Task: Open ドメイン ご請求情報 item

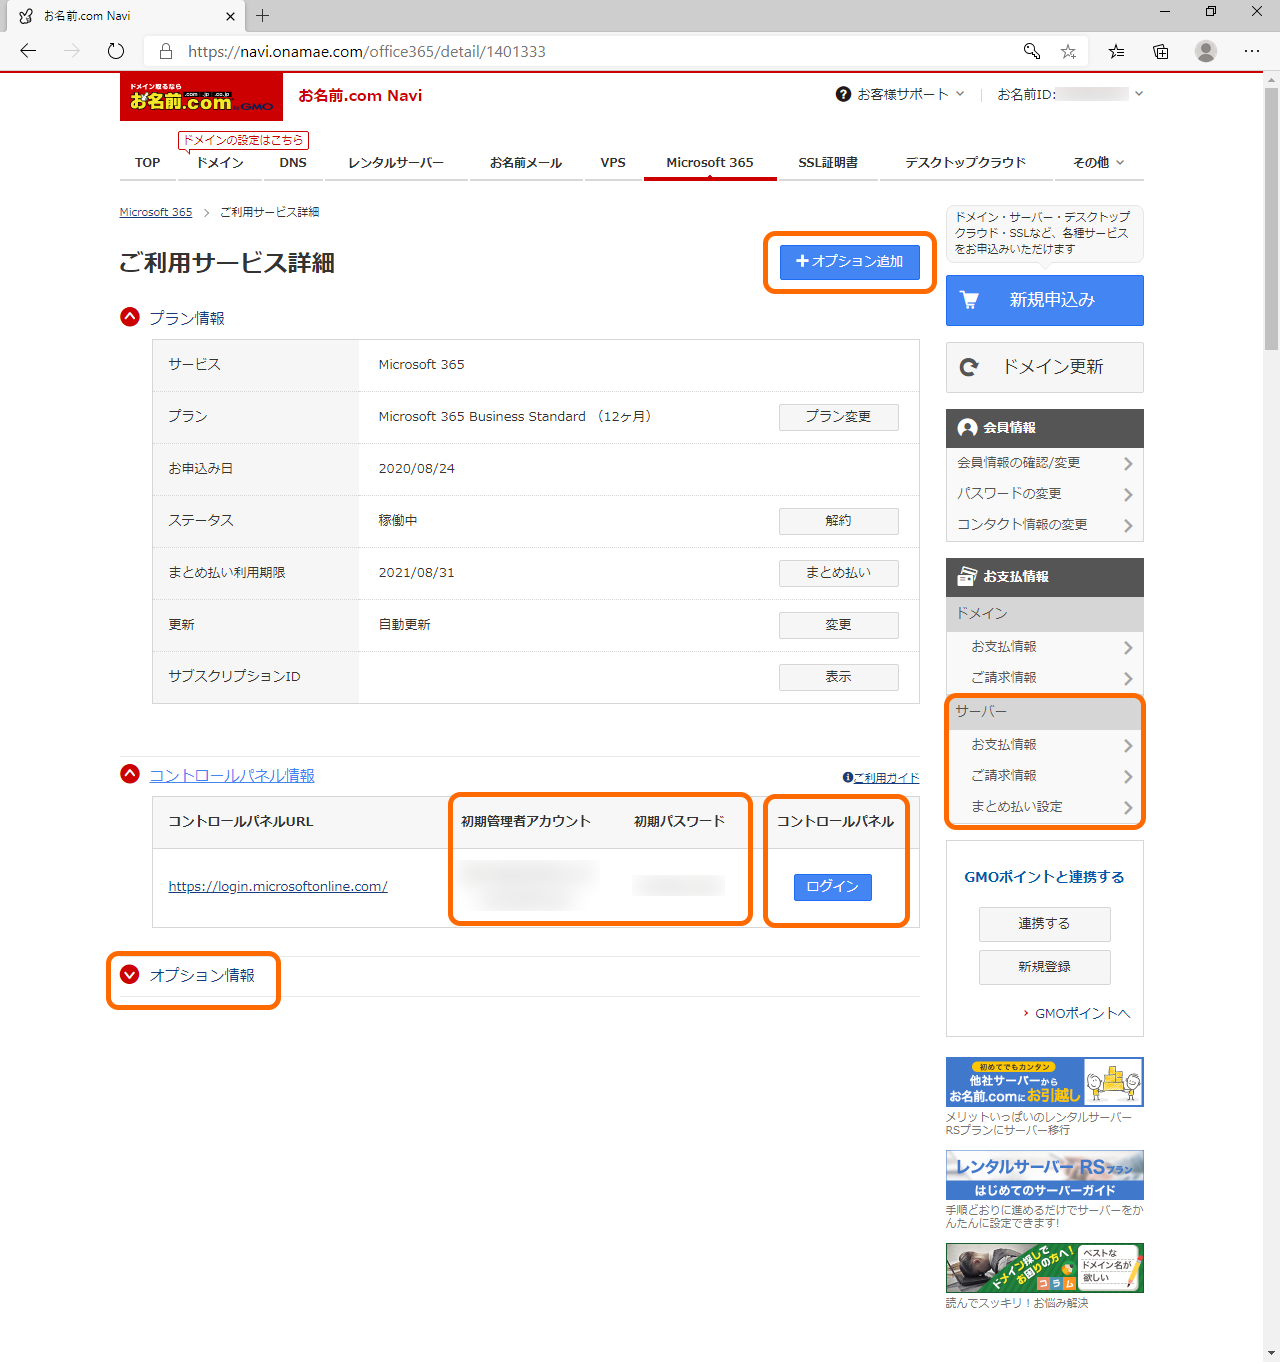Action: click(1044, 678)
